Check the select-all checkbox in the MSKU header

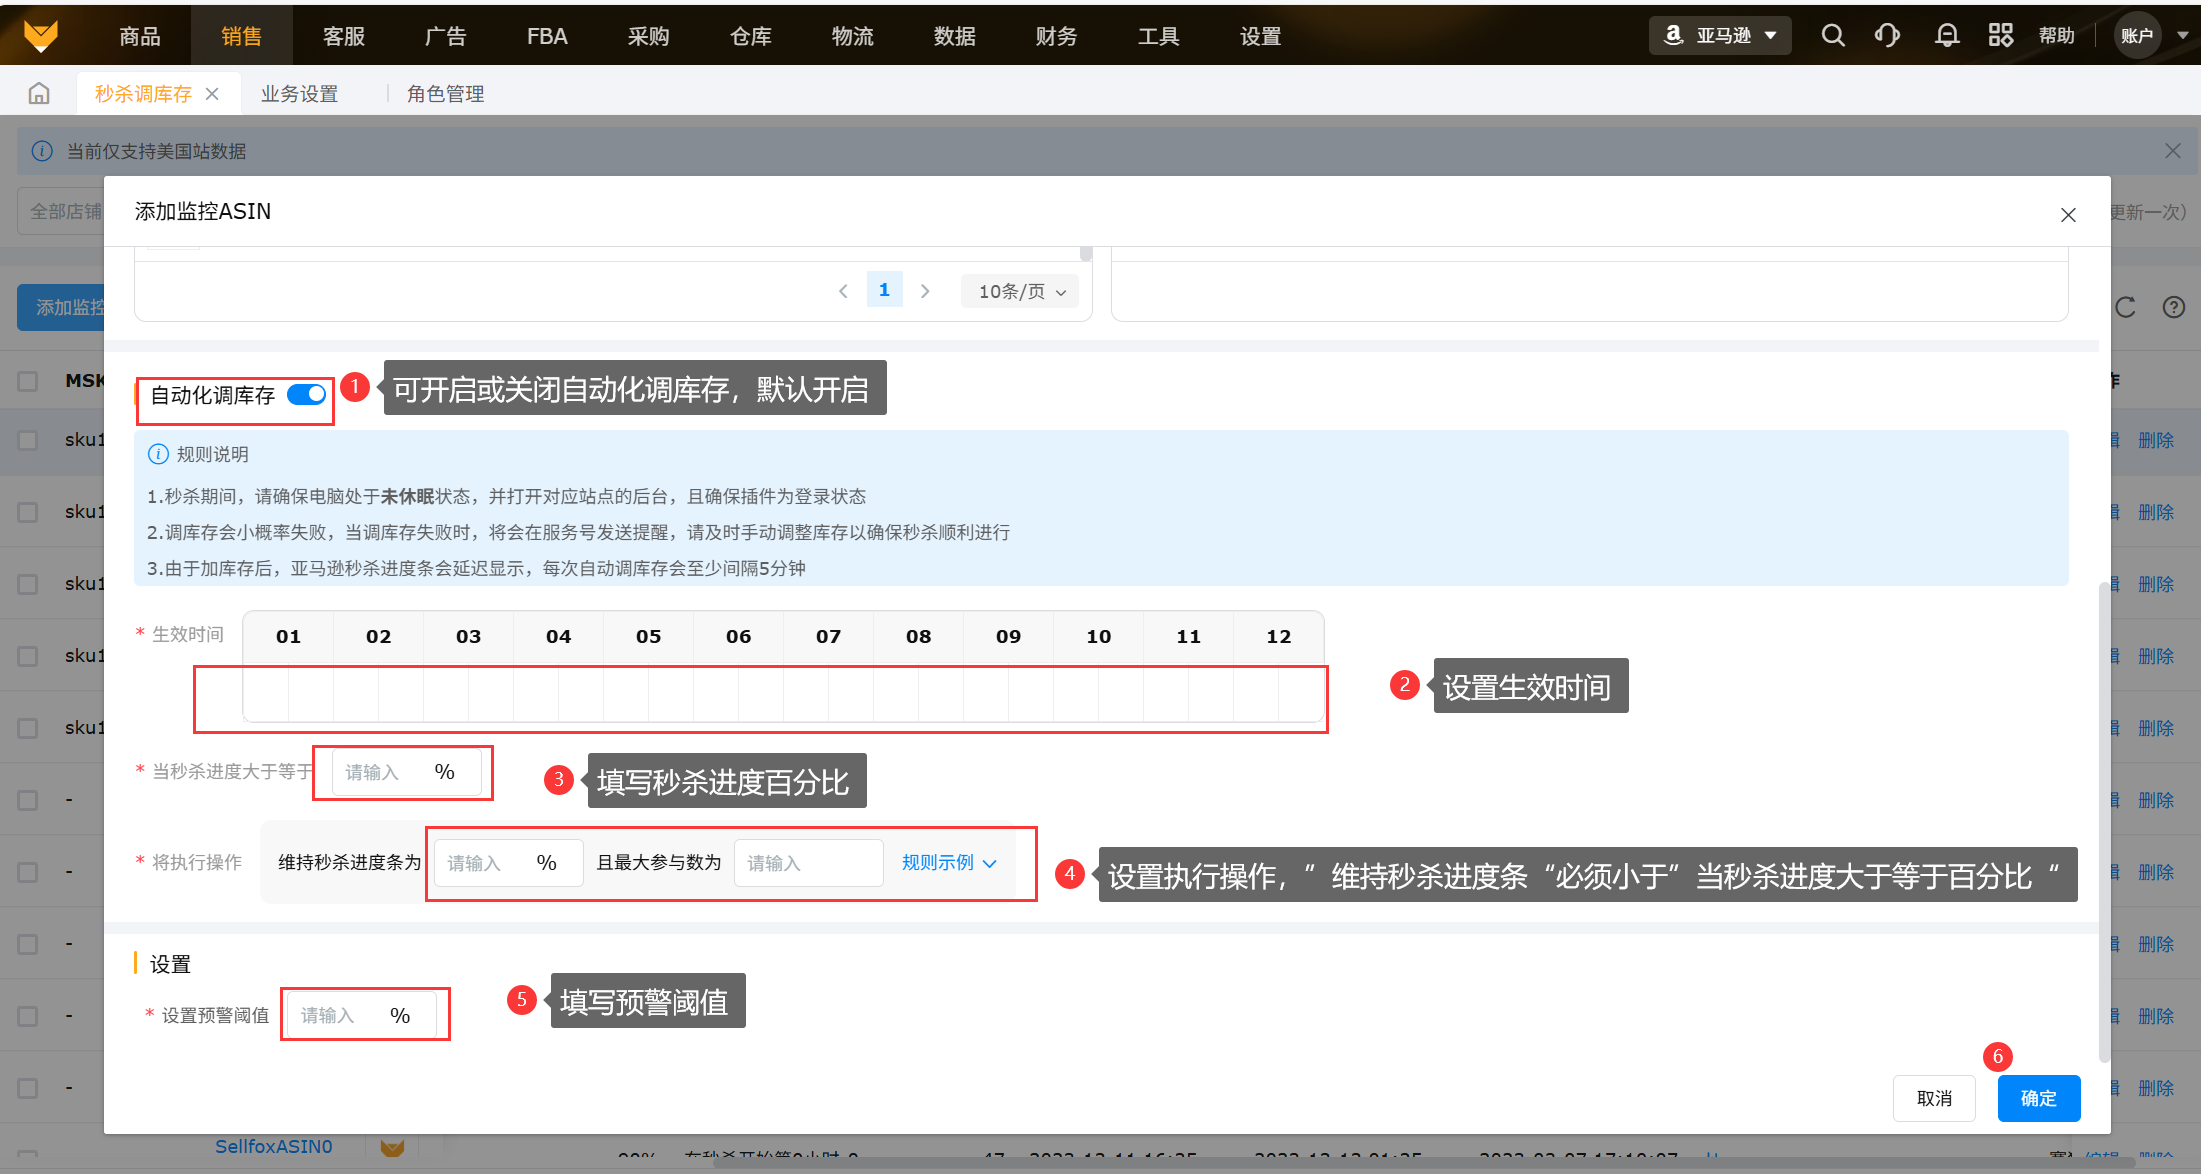click(28, 381)
